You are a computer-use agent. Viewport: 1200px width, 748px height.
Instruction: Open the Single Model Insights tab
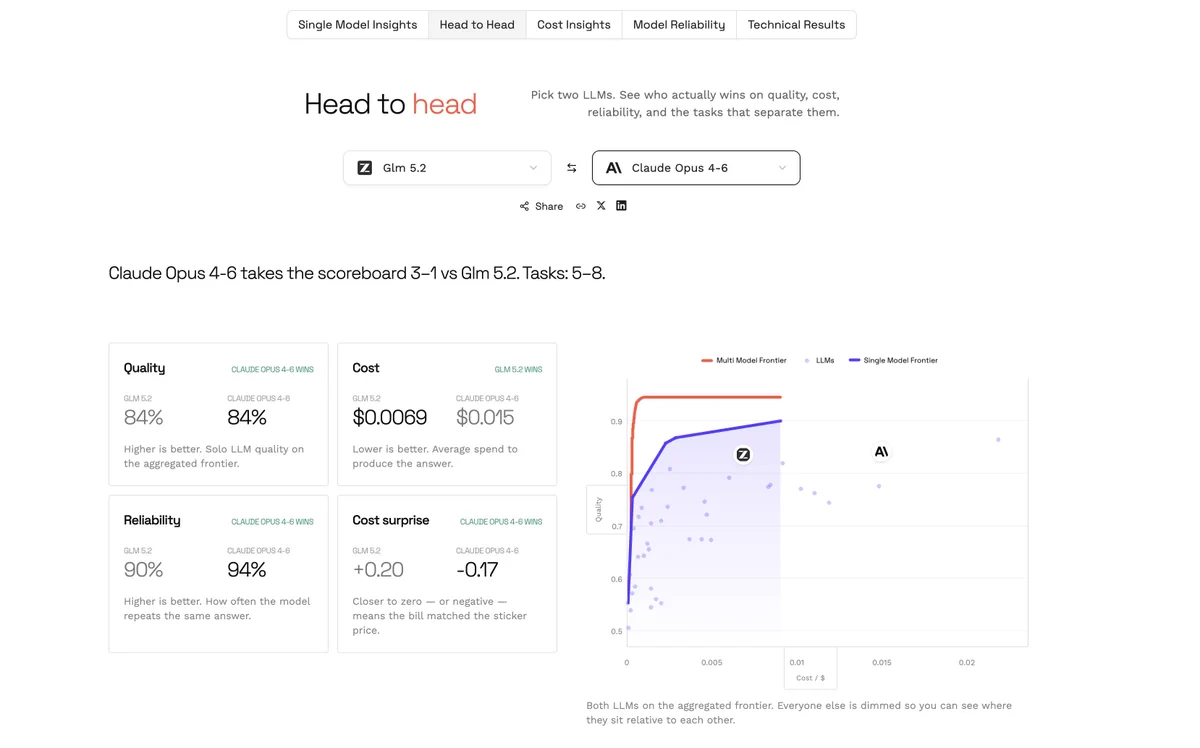tap(357, 25)
